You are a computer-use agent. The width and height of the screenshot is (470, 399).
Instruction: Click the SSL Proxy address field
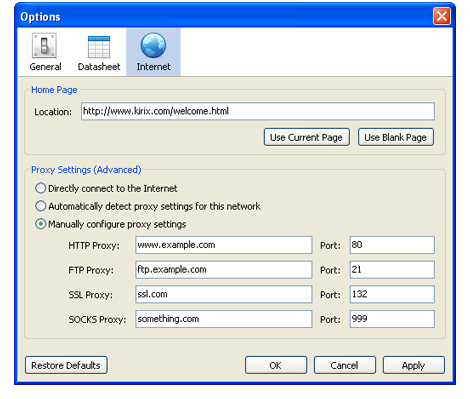coord(224,294)
